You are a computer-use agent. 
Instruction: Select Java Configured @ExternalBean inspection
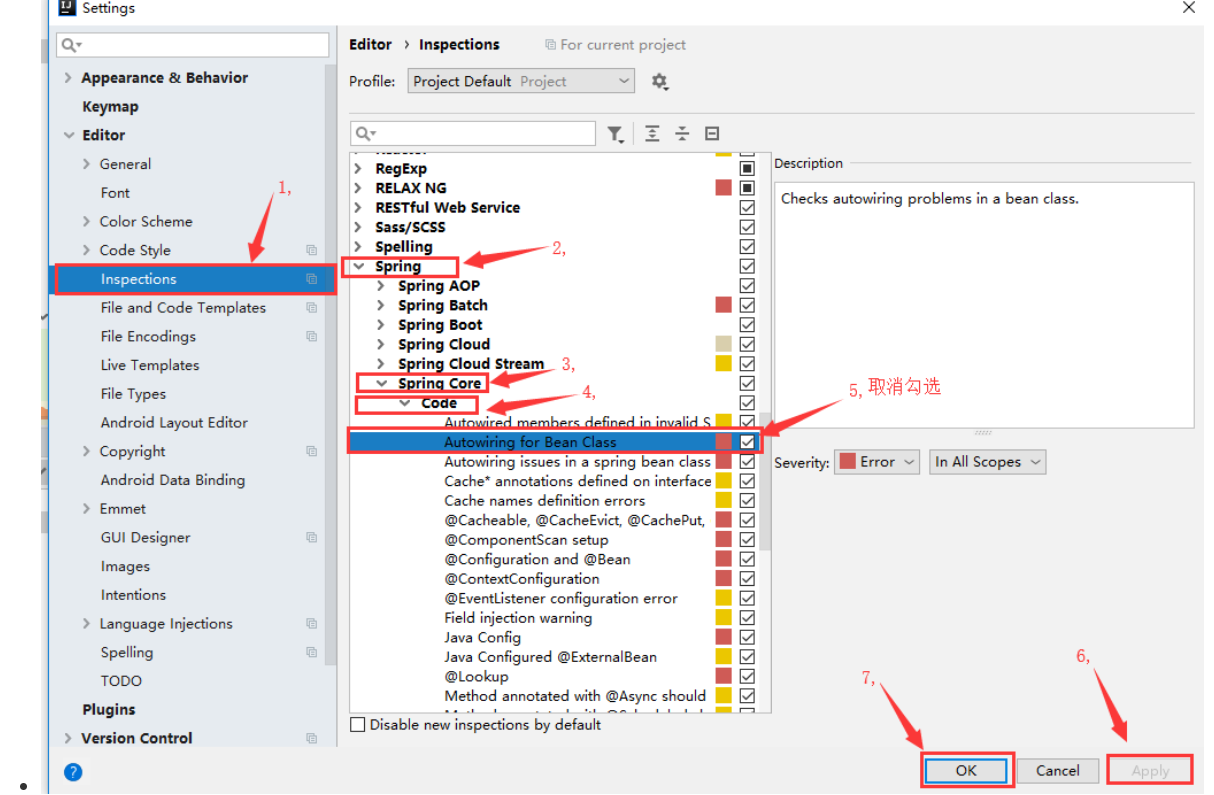coord(551,657)
